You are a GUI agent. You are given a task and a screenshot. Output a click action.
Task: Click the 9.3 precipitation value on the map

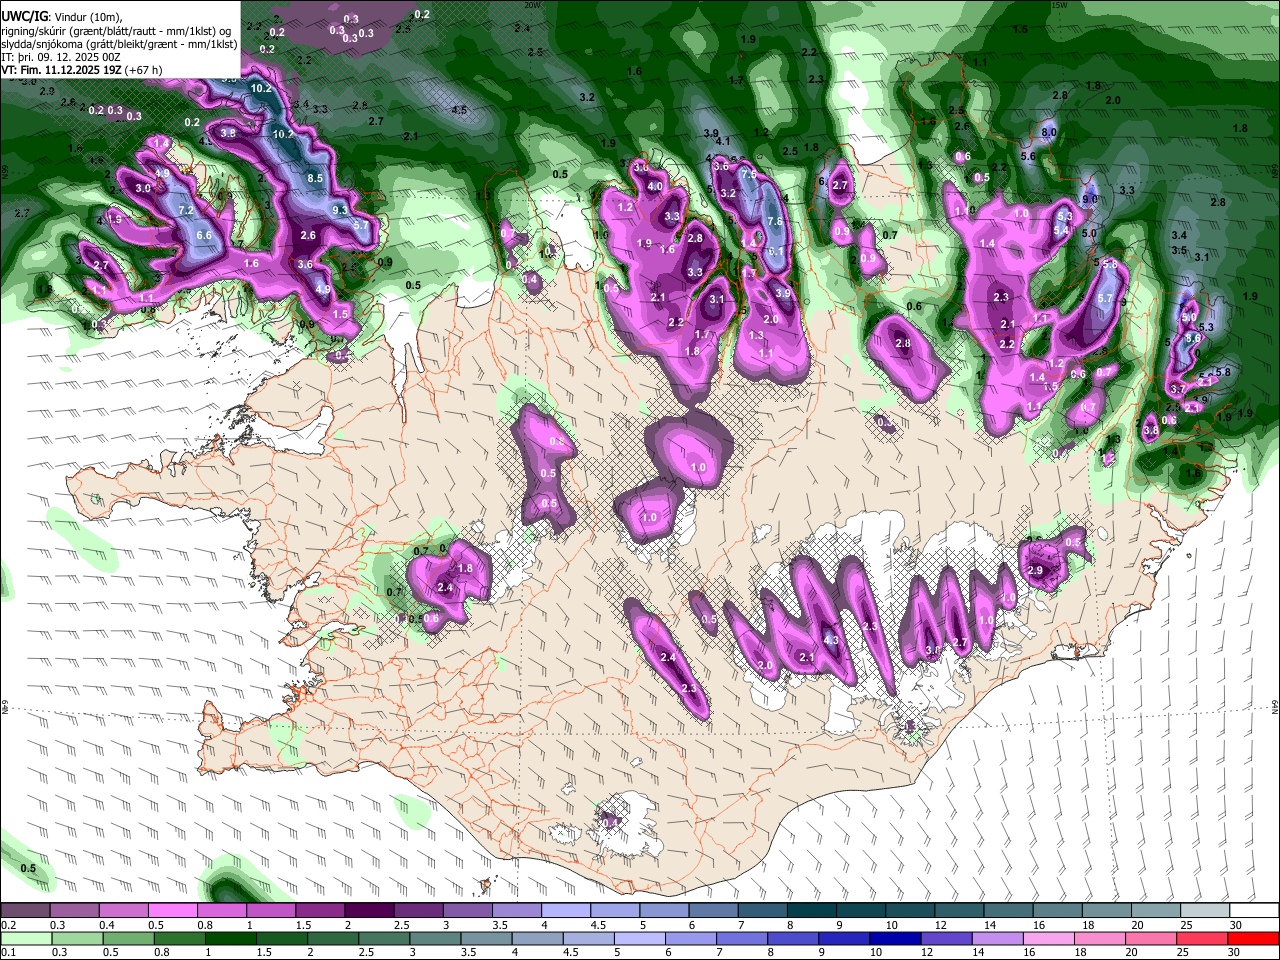[340, 210]
